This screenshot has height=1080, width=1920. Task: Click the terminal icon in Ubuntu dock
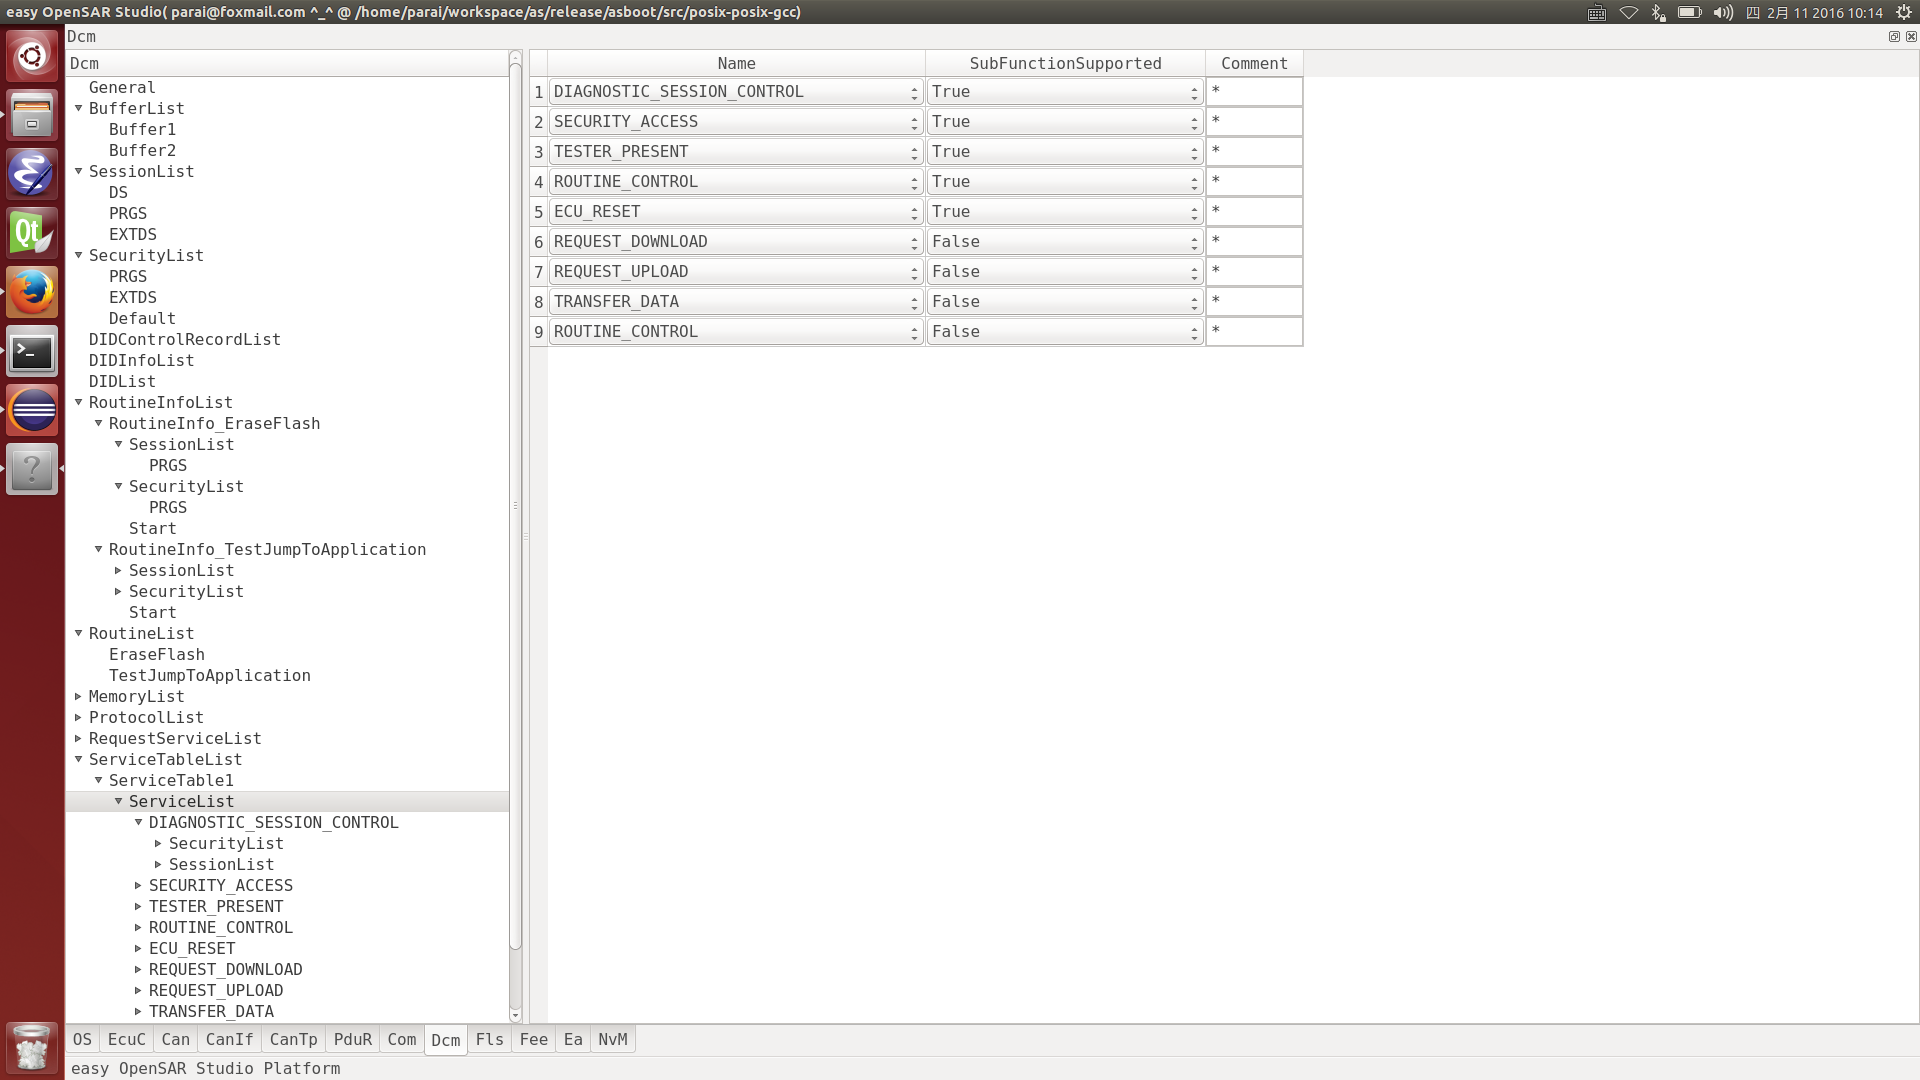pyautogui.click(x=33, y=351)
